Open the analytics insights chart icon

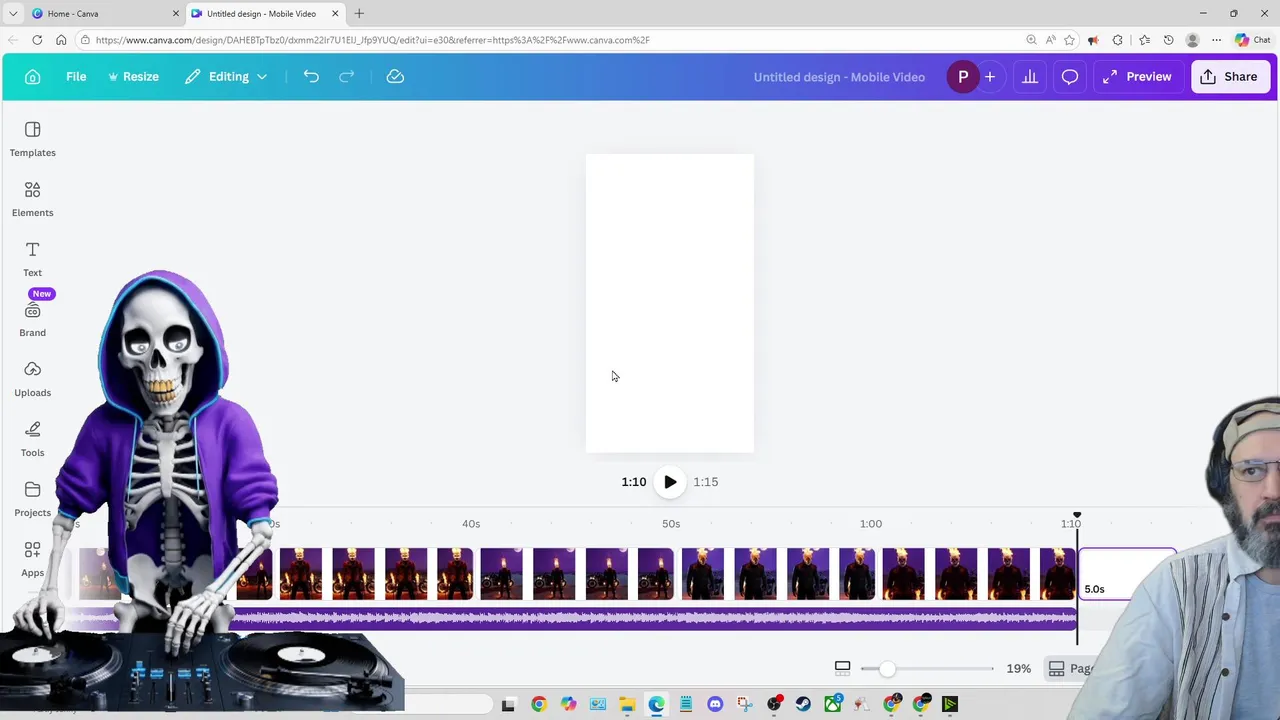(x=1029, y=77)
